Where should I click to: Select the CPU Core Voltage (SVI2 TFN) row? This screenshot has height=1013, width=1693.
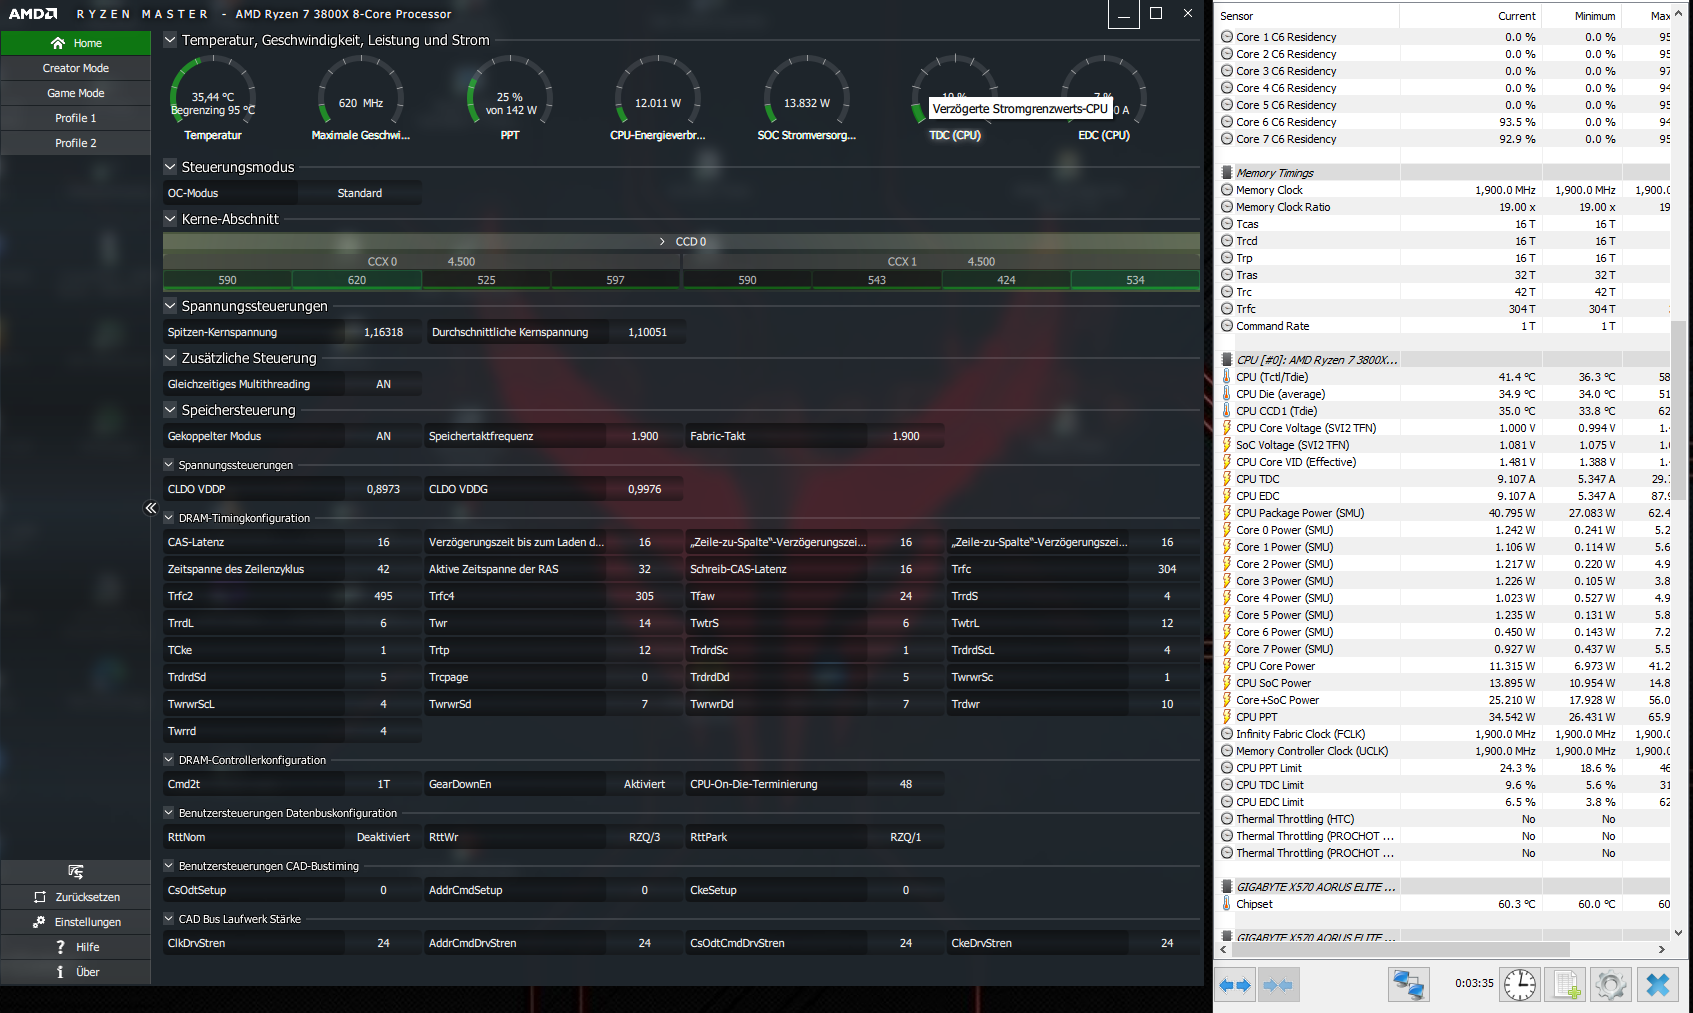point(1444,428)
